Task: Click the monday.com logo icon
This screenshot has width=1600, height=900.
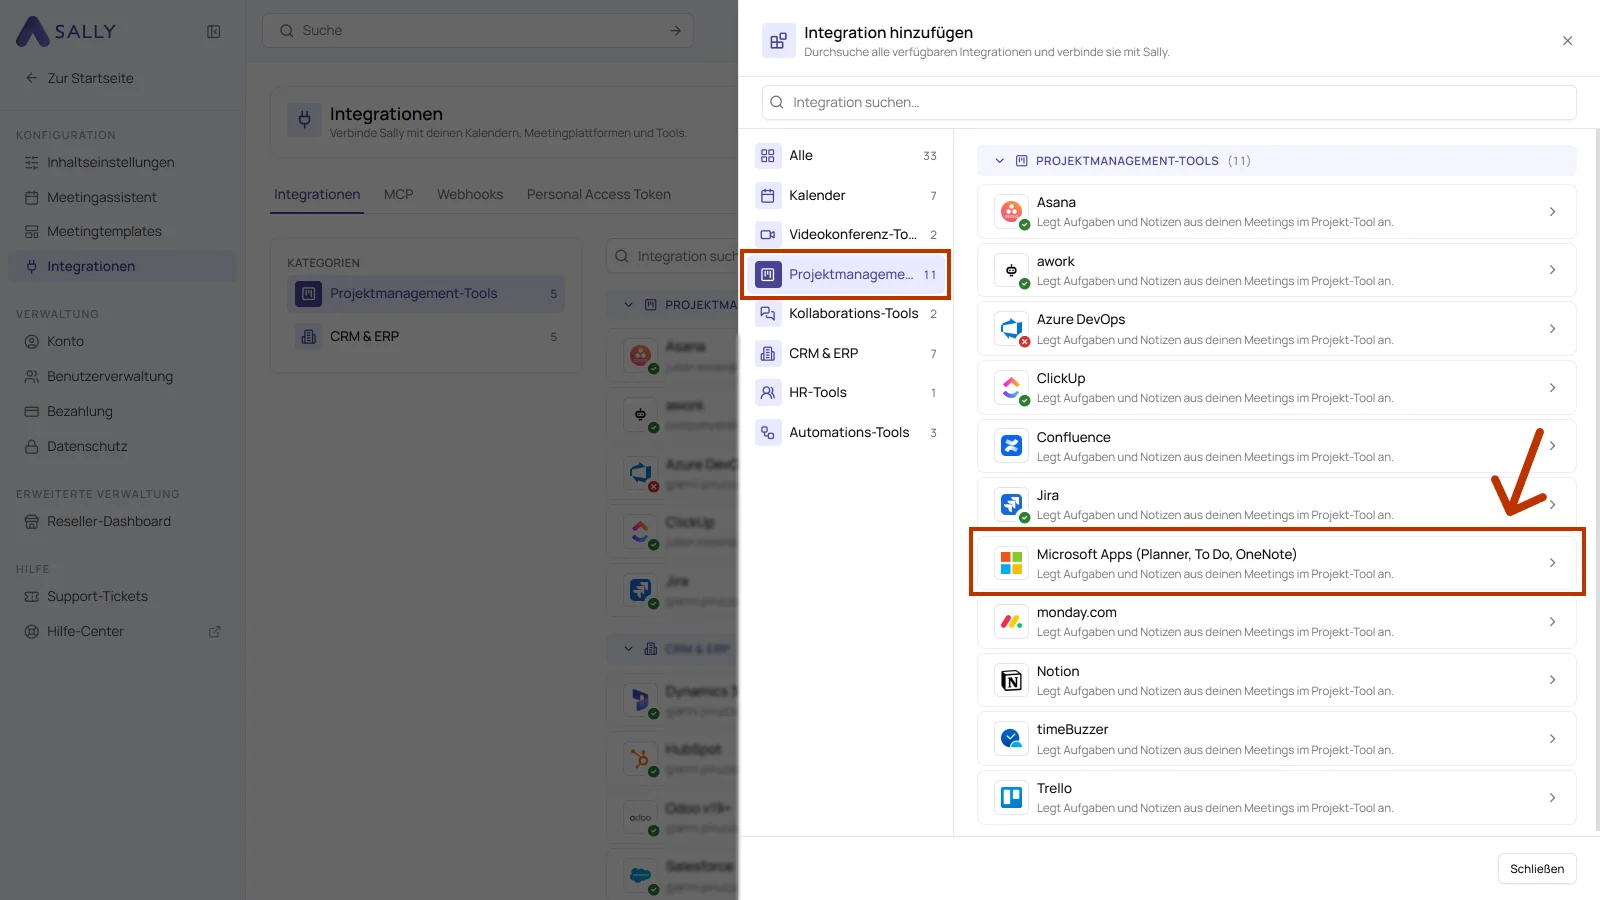Action: [x=1011, y=621]
